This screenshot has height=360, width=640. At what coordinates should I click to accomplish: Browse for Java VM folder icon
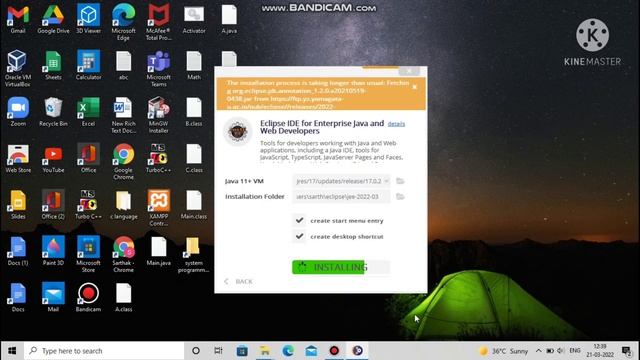[x=400, y=181]
